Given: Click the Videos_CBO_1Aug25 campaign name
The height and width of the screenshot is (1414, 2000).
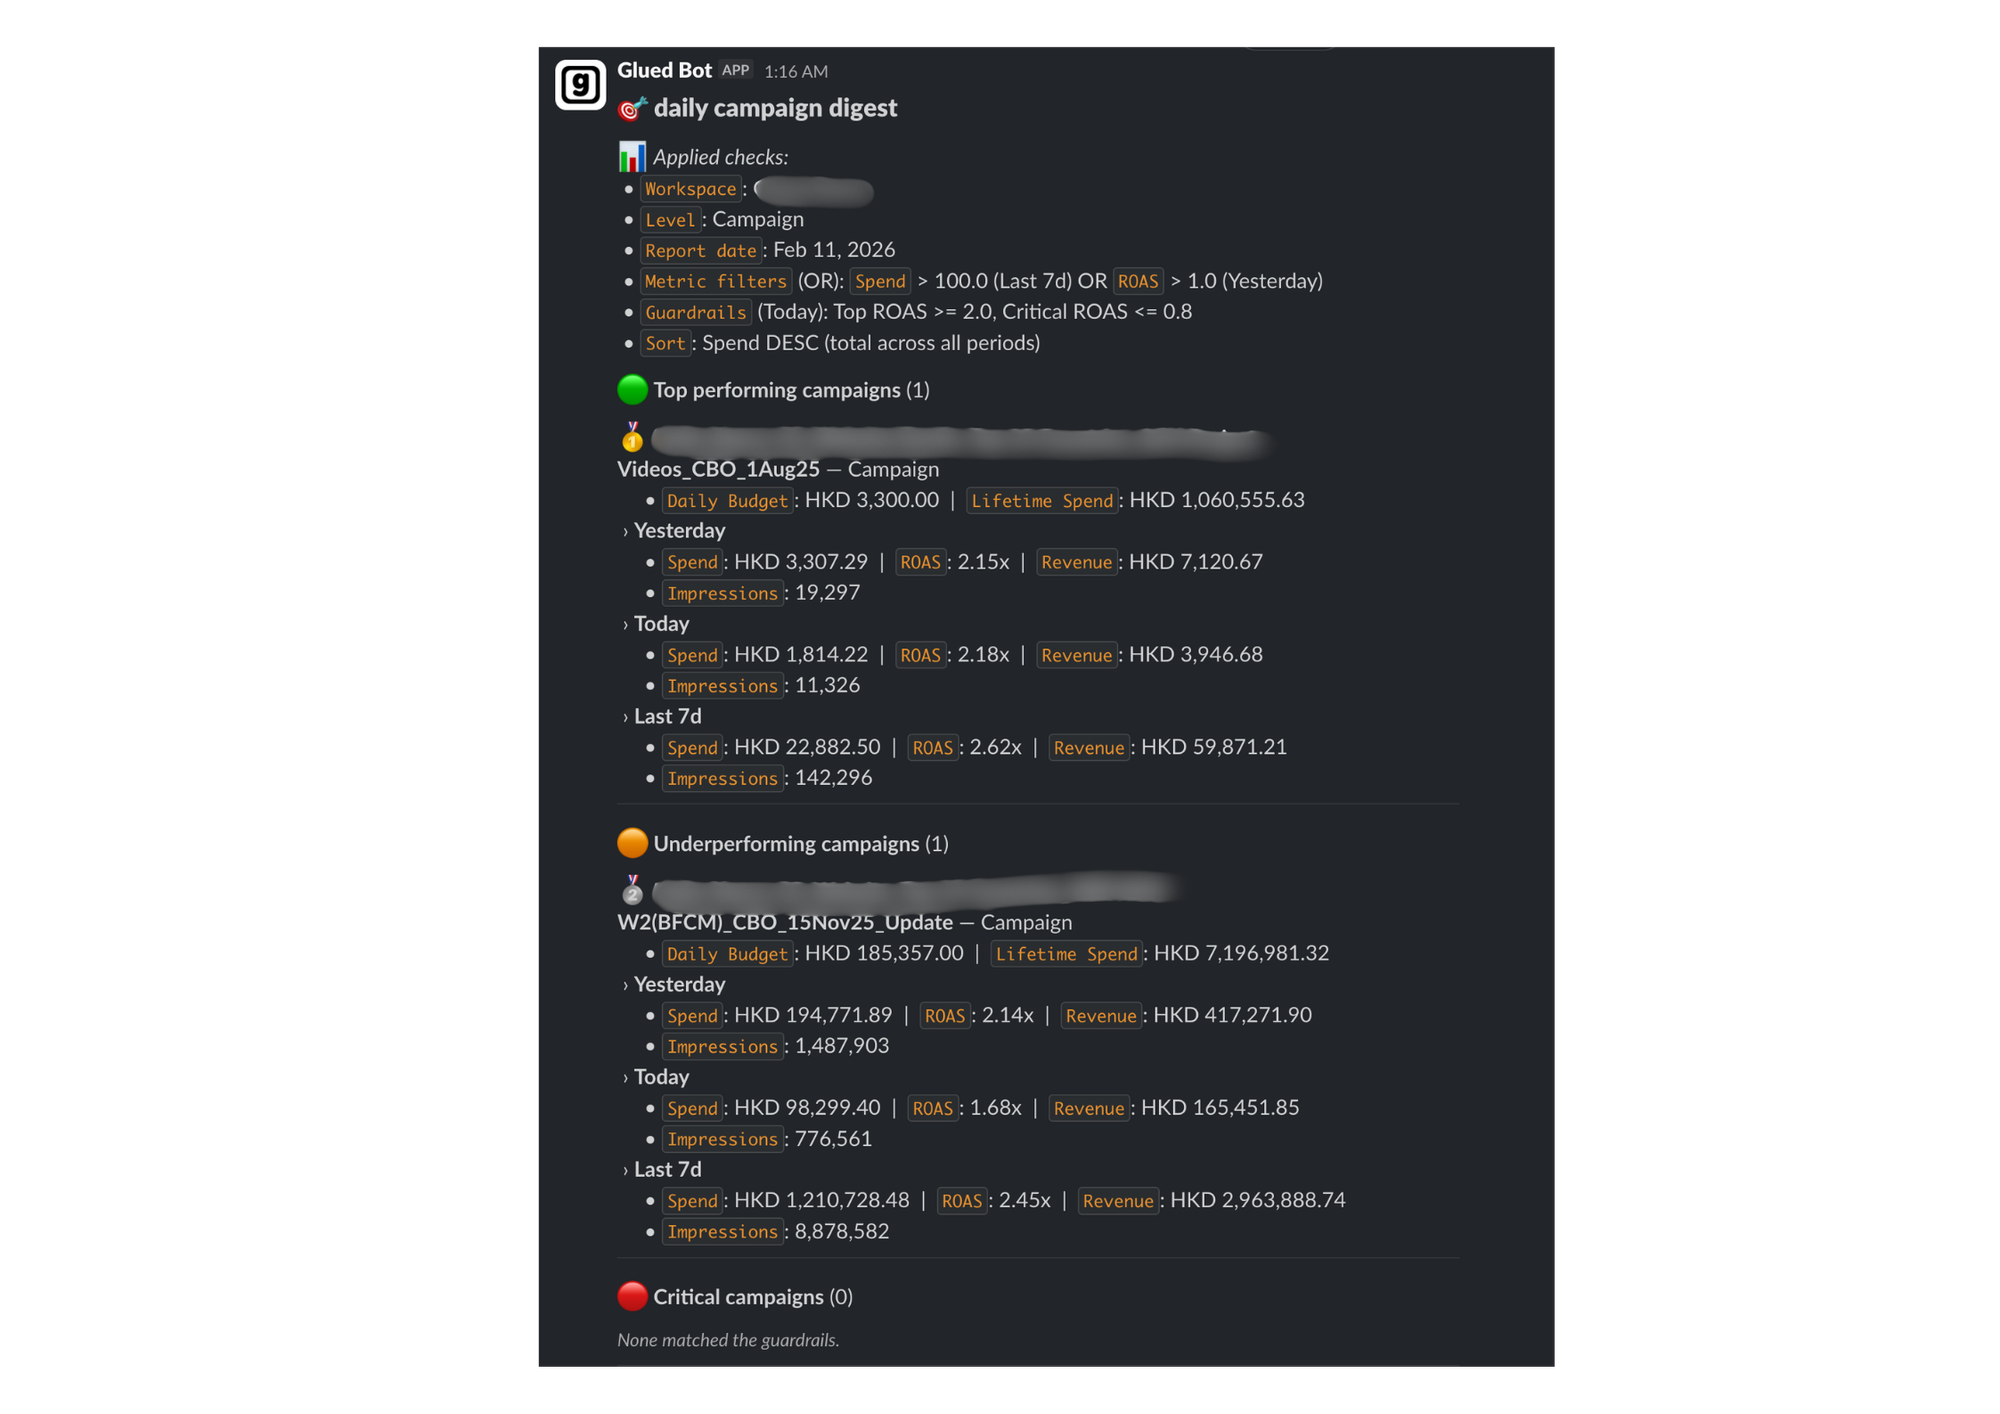Looking at the screenshot, I should (x=718, y=469).
